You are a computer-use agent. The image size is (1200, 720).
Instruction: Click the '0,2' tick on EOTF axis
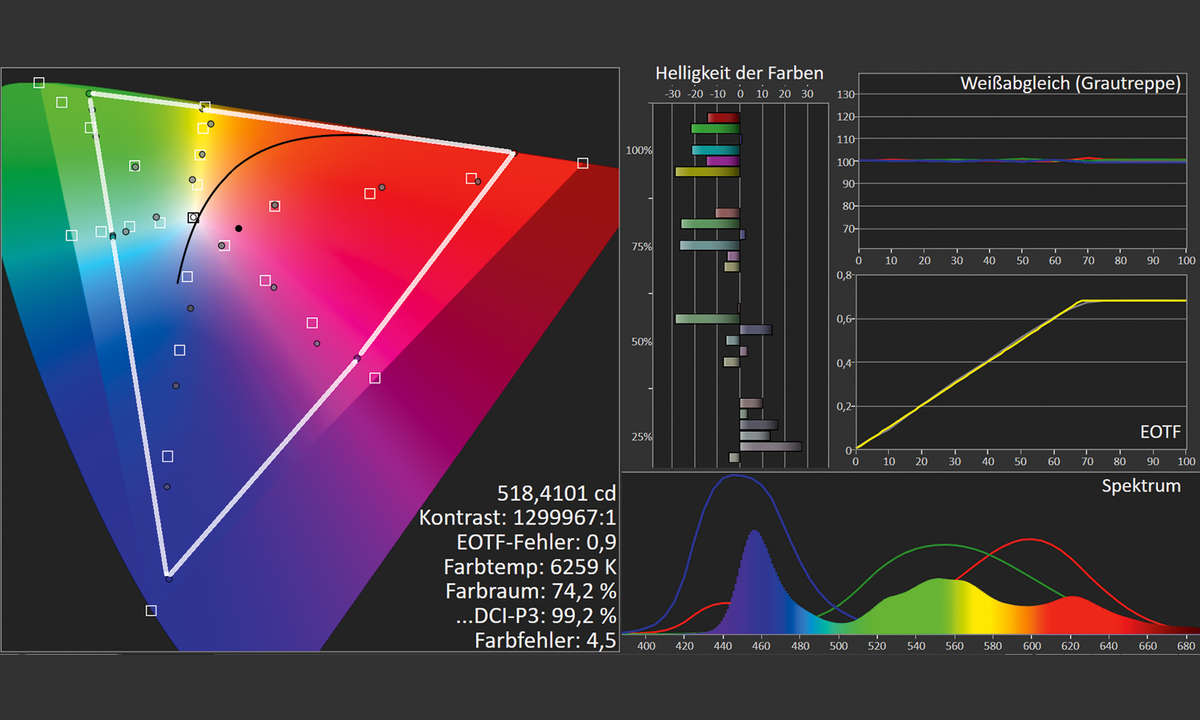coord(844,406)
